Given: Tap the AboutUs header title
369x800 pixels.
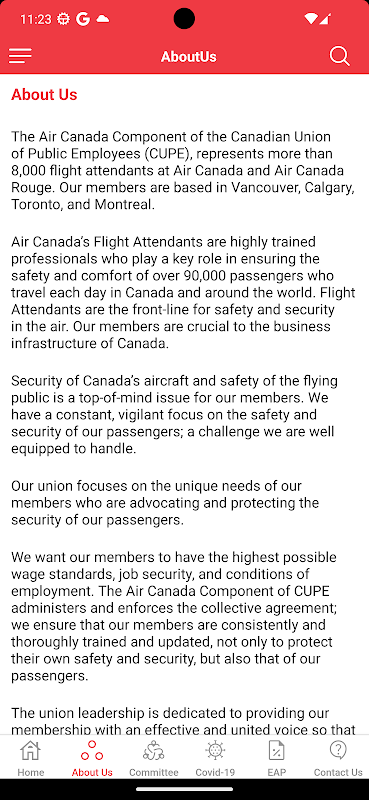Looking at the screenshot, I should (189, 56).
